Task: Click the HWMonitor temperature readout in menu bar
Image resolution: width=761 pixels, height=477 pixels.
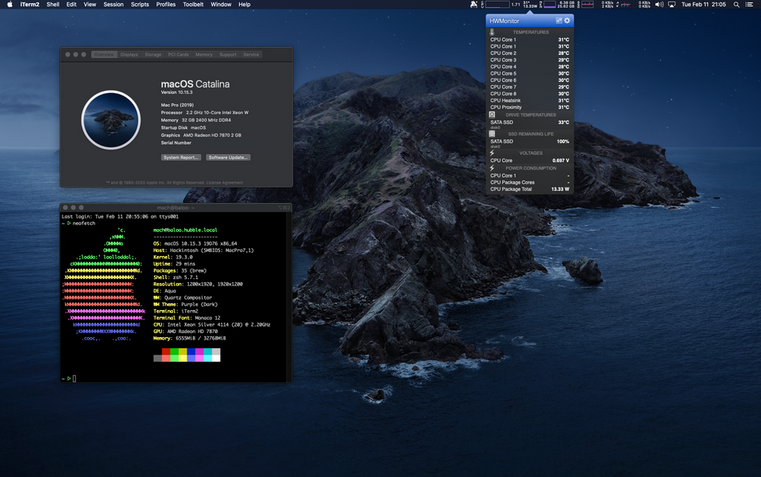Action: coord(531,4)
